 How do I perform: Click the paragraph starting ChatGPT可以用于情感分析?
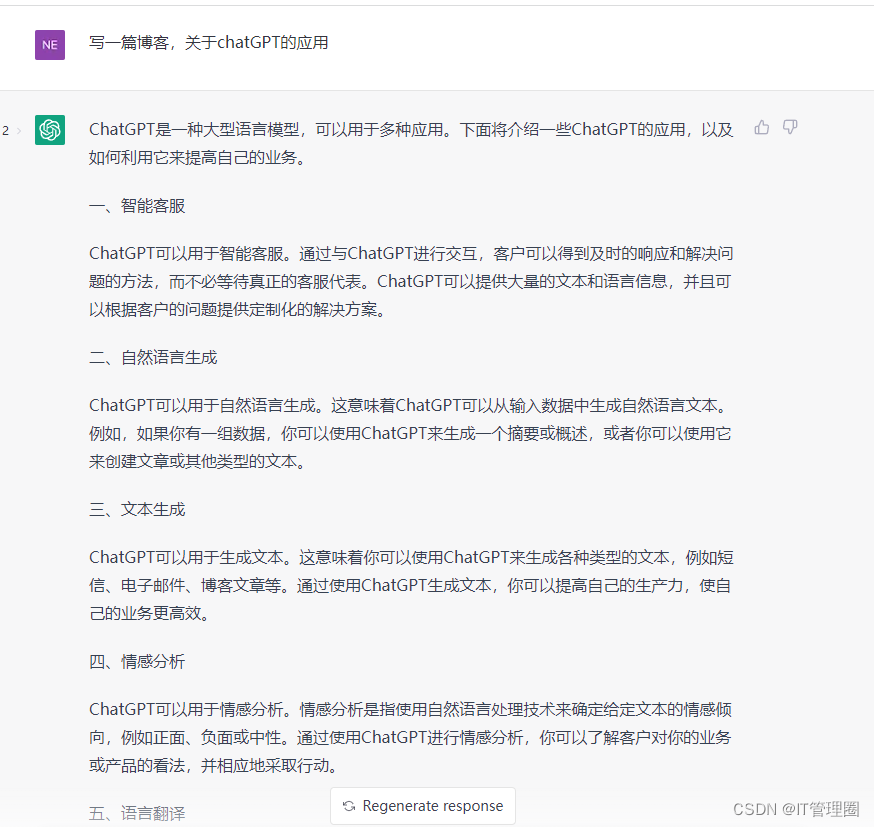pos(411,738)
